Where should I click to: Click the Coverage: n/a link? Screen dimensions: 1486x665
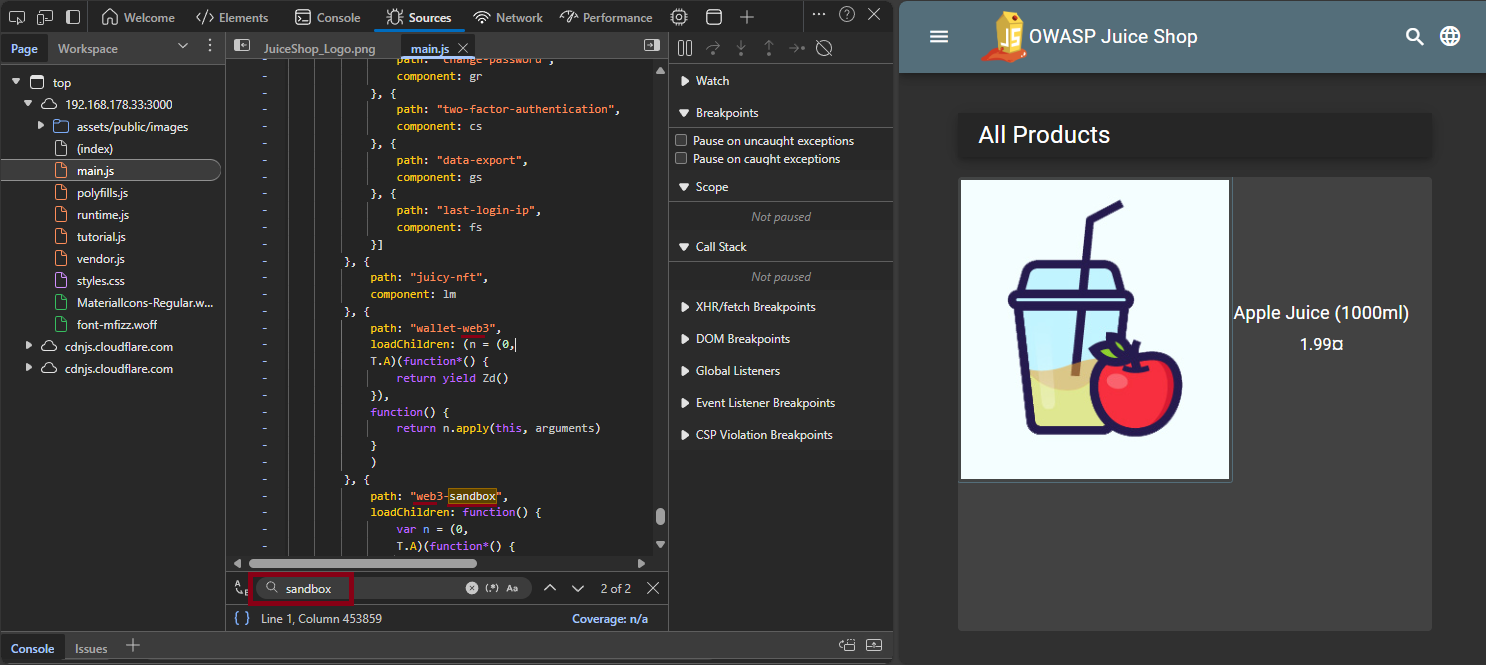click(610, 618)
